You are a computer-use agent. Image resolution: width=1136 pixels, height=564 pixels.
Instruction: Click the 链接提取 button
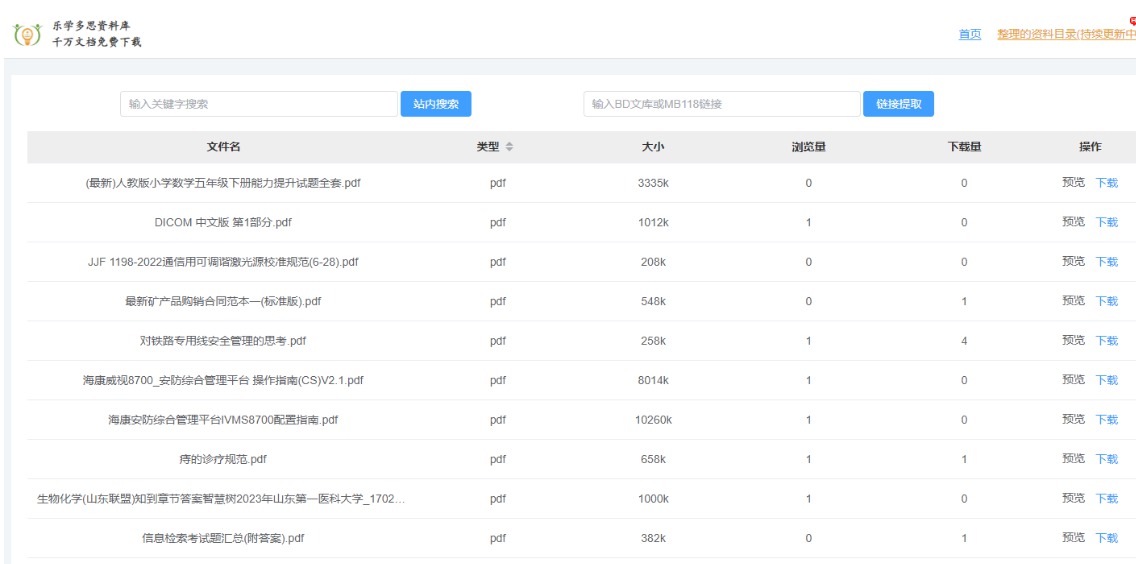tap(898, 104)
